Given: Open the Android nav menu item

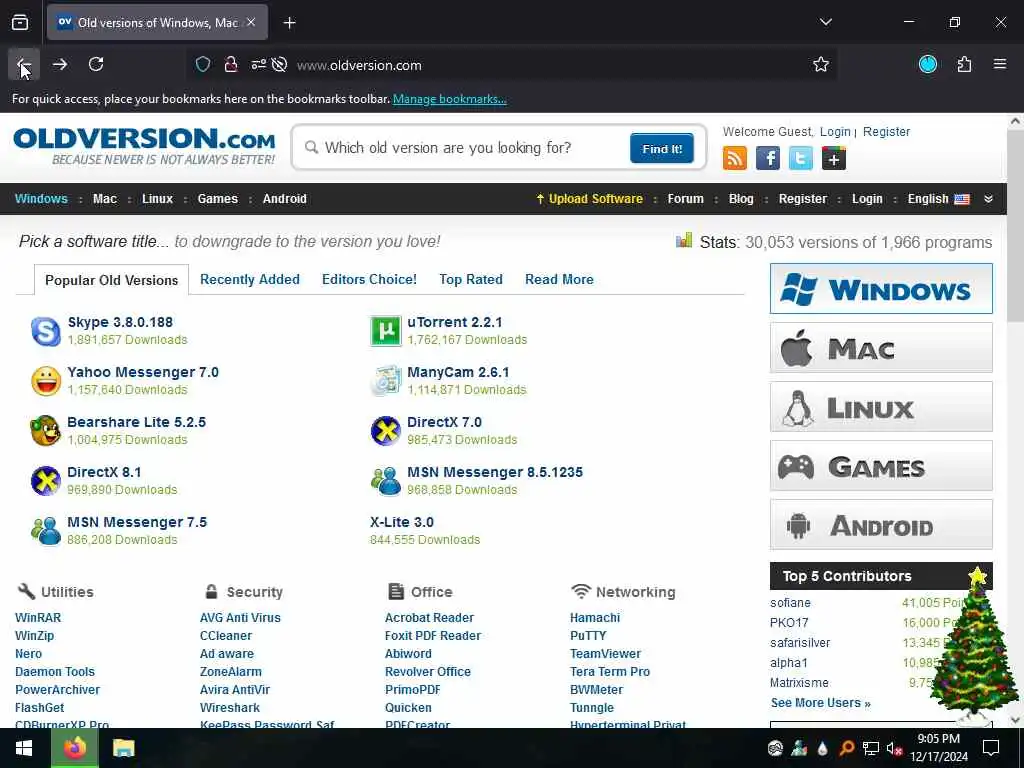Looking at the screenshot, I should coord(285,199).
